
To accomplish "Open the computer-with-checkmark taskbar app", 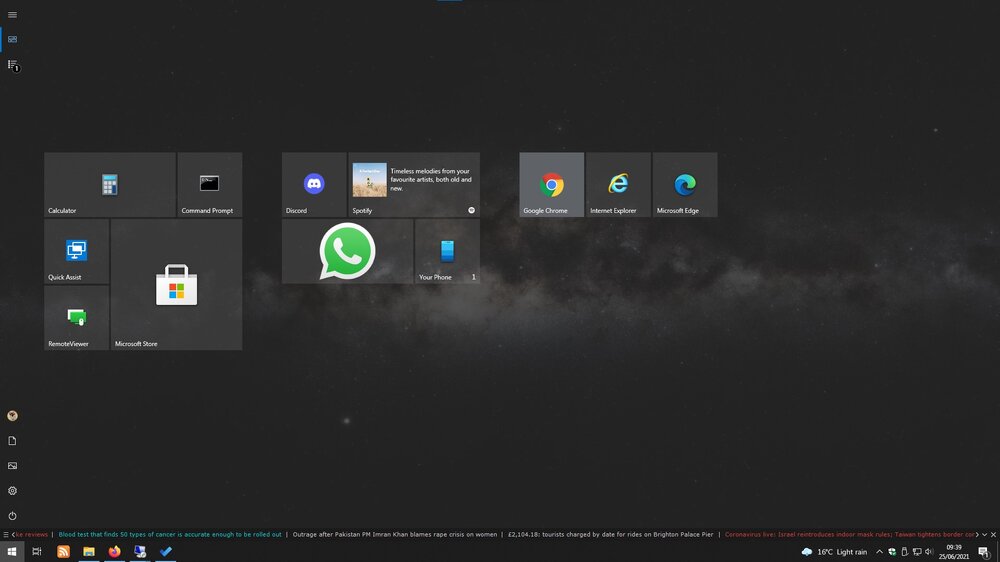I will tap(140, 552).
